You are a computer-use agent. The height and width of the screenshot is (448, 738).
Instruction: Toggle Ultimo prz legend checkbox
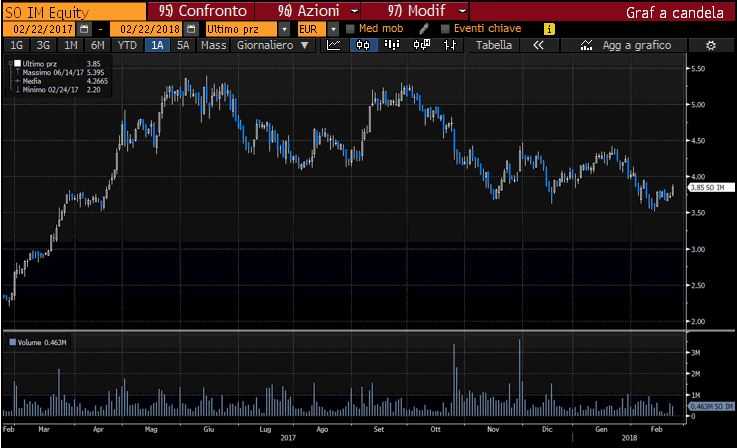pyautogui.click(x=15, y=63)
